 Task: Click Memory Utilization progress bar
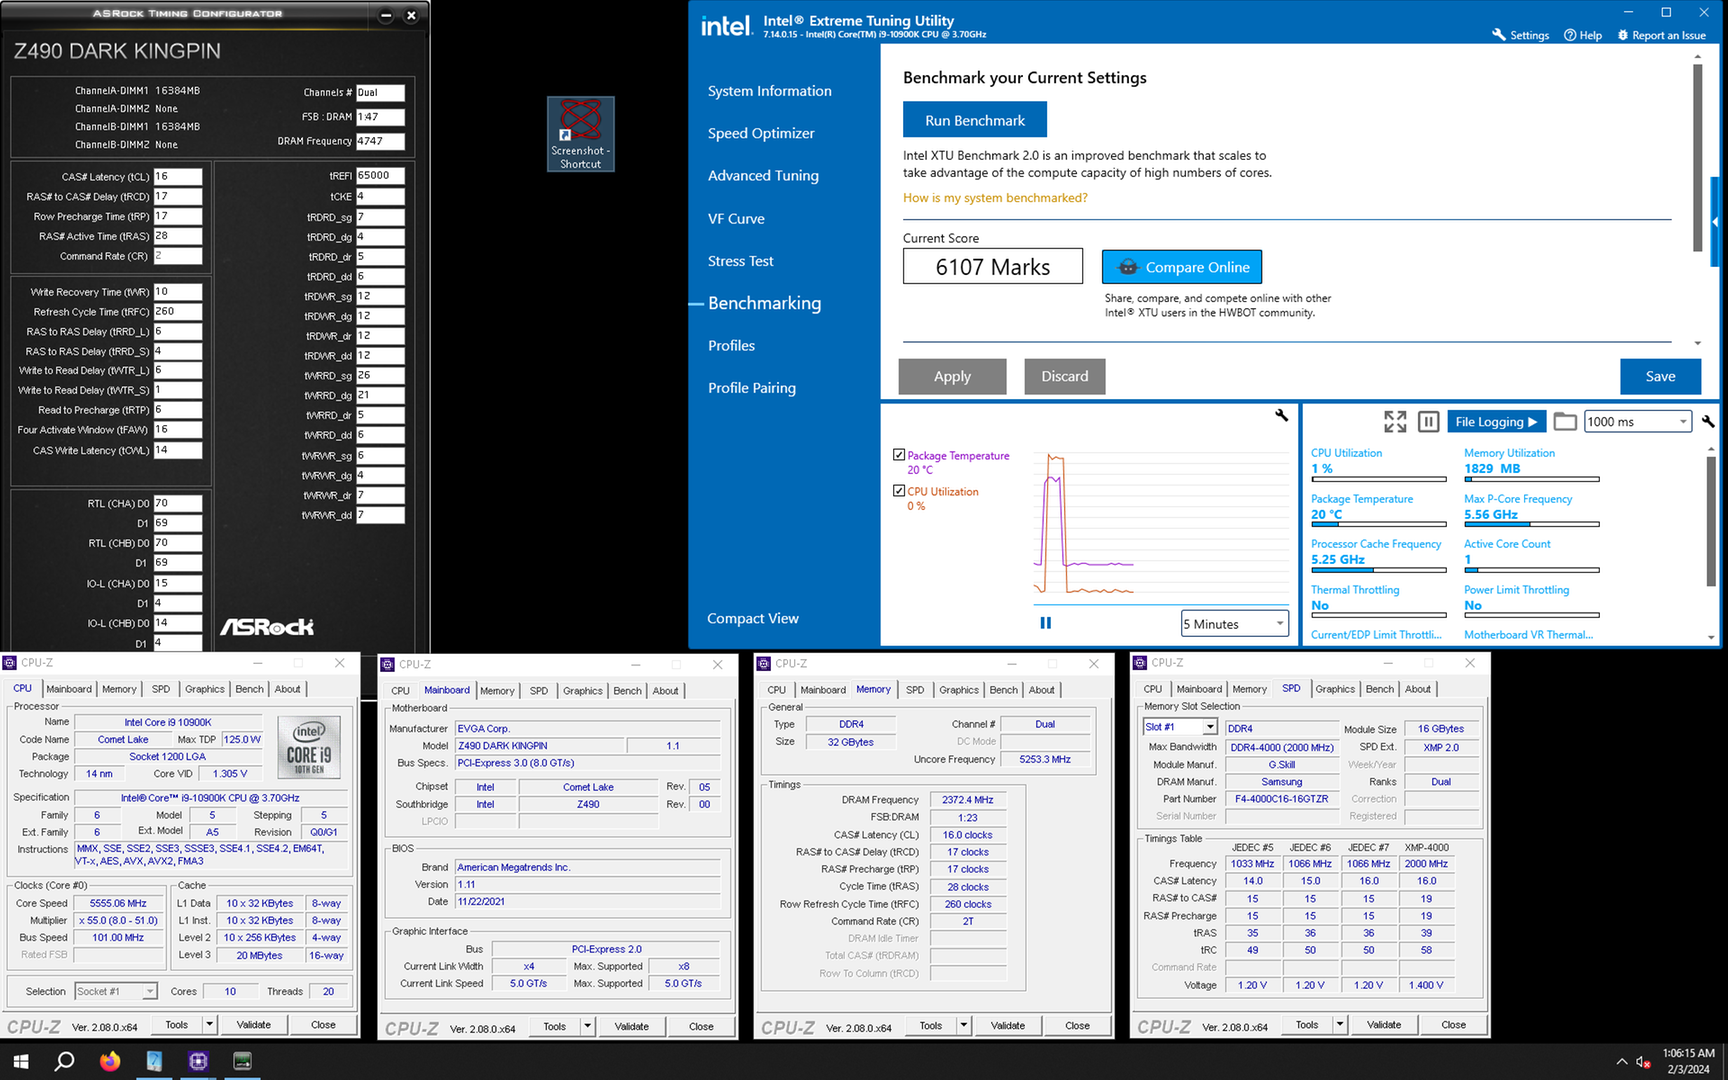click(x=1531, y=479)
